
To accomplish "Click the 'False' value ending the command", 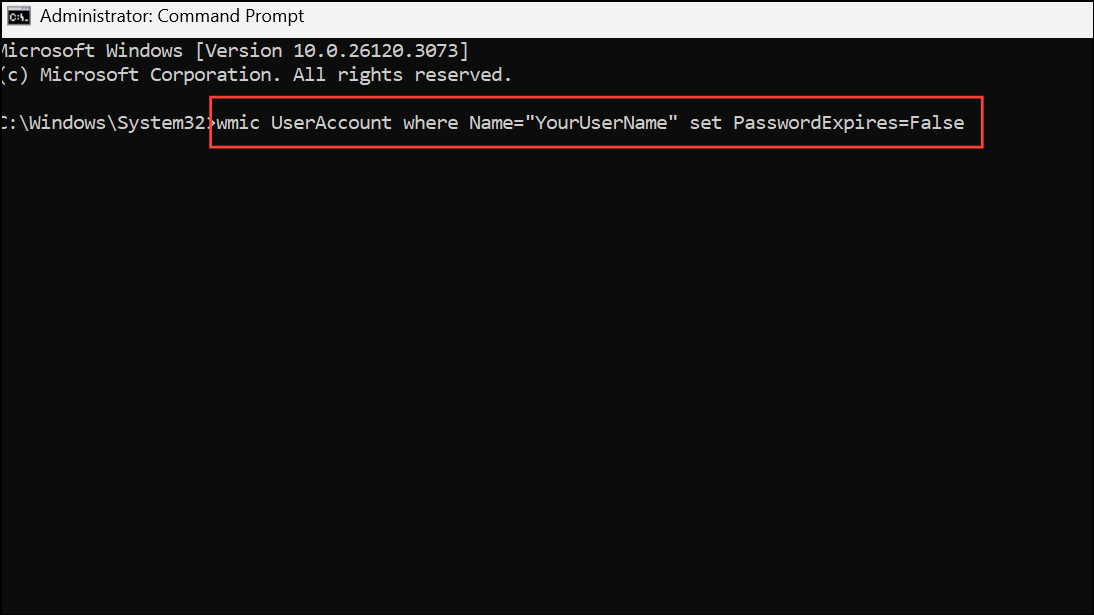I will [x=937, y=123].
